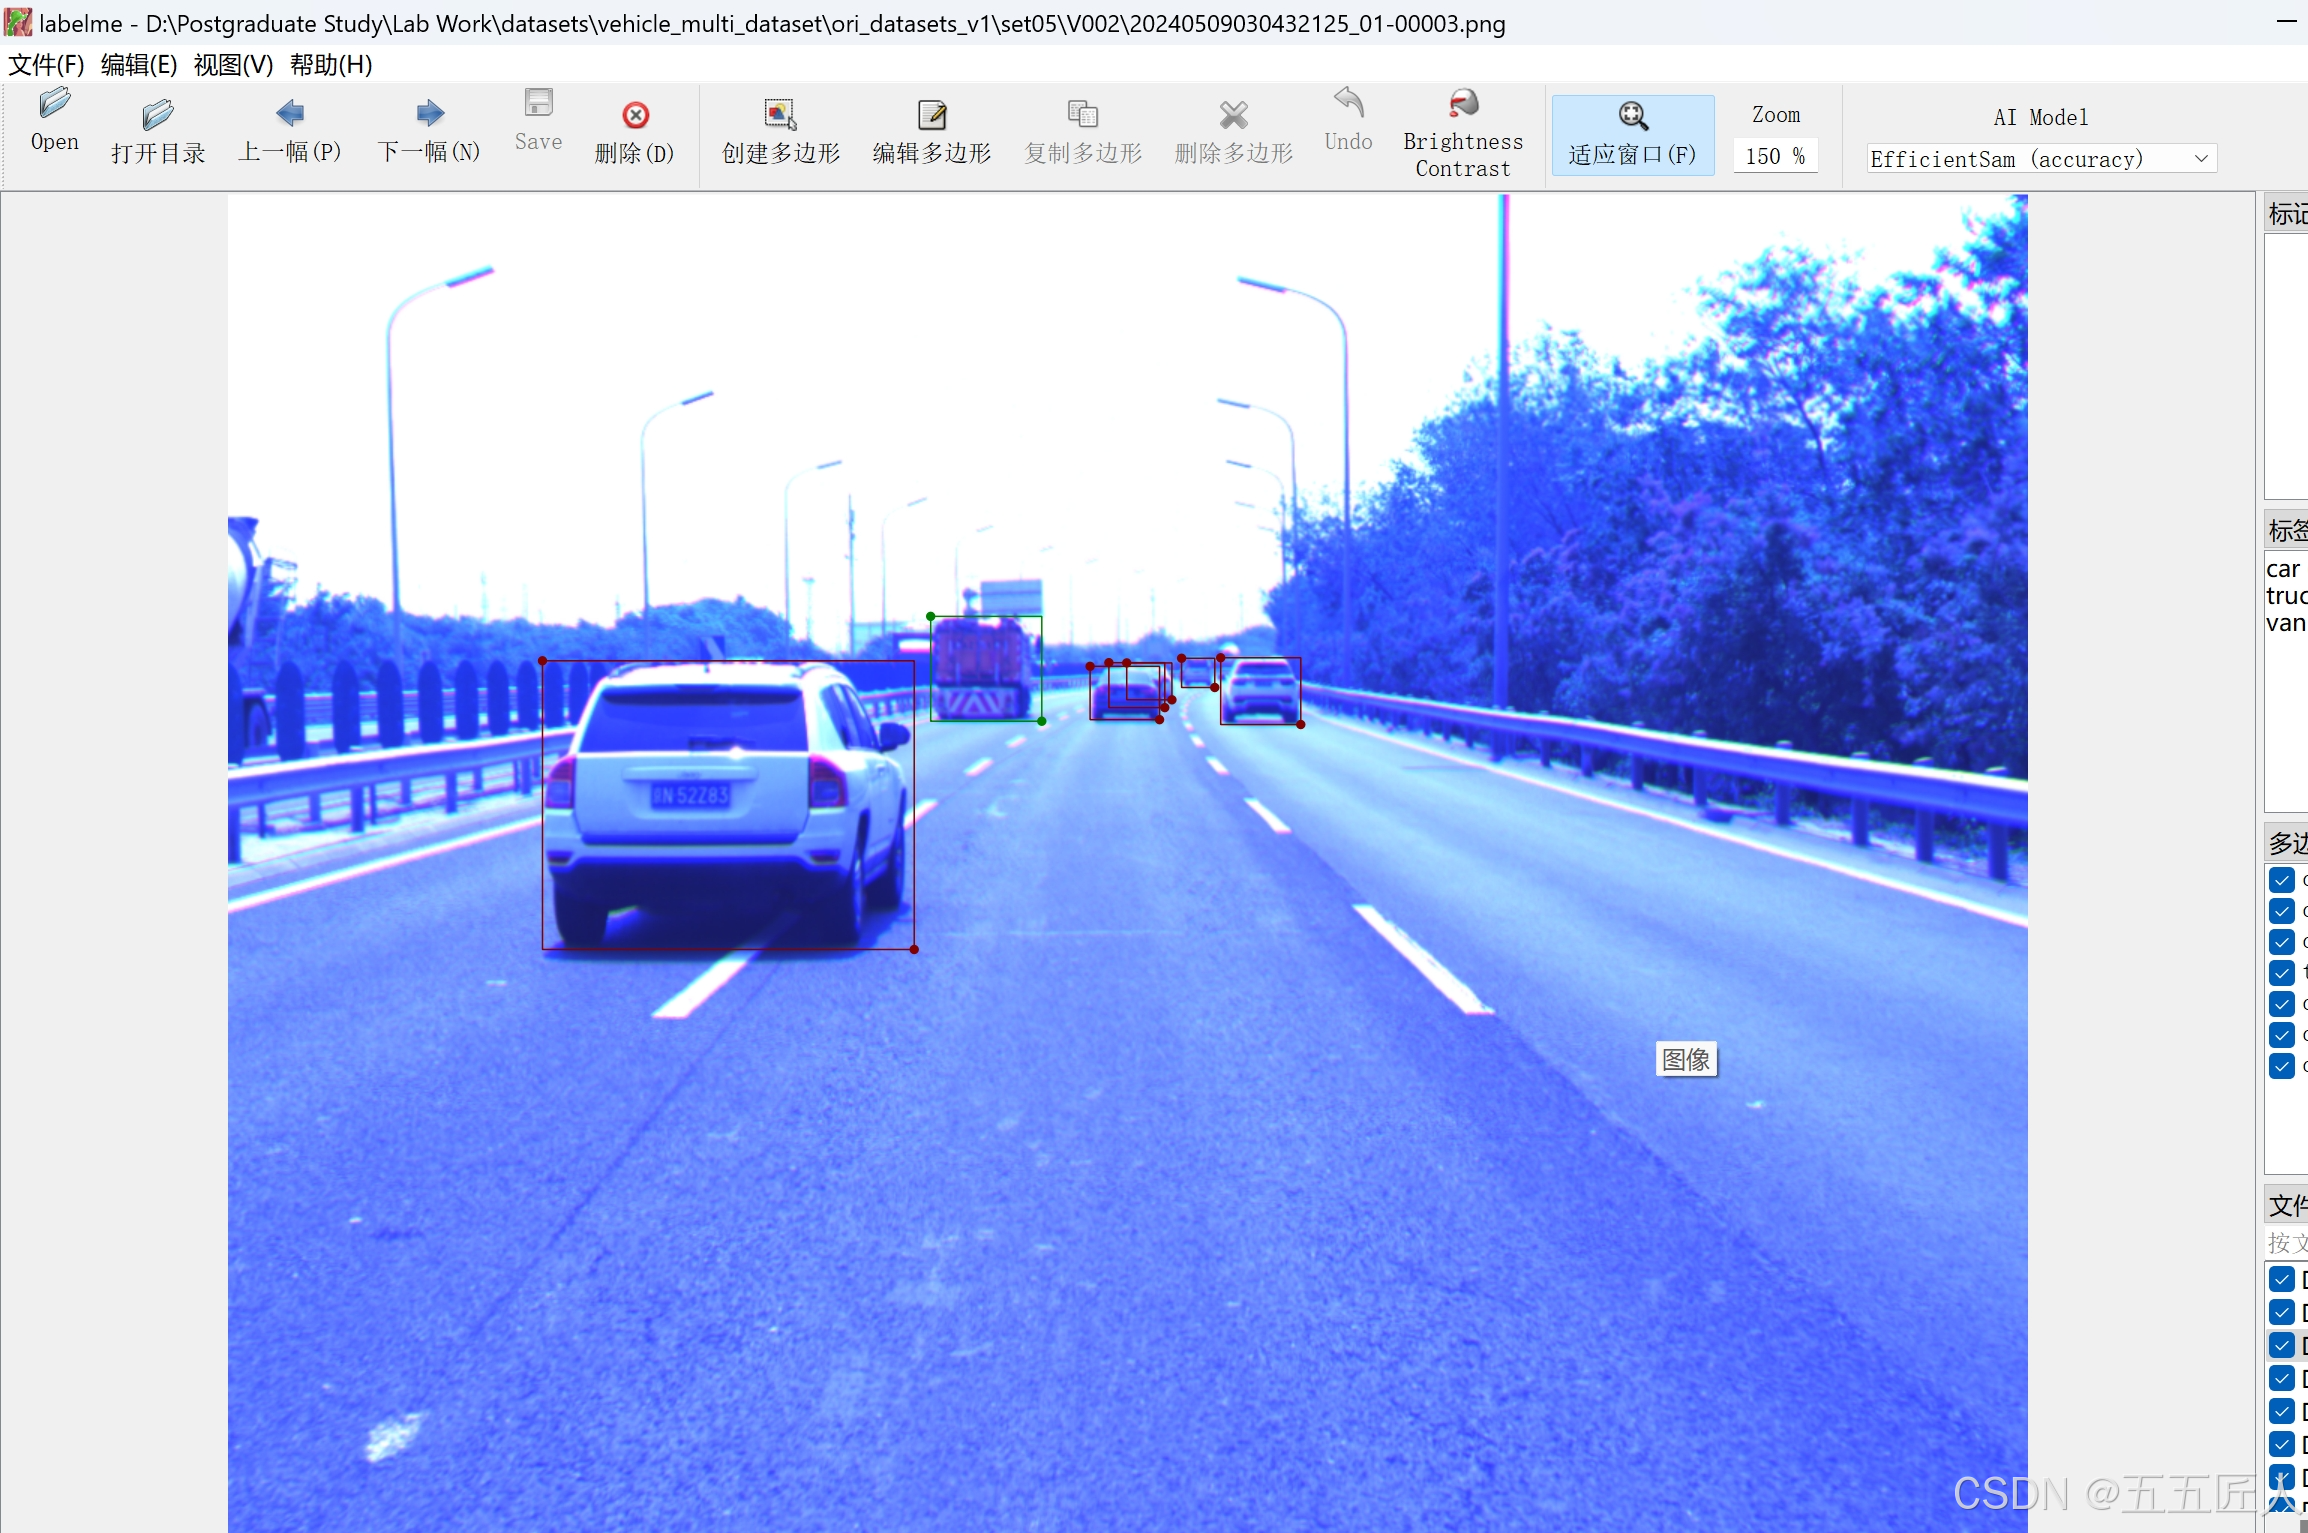The height and width of the screenshot is (1533, 2308).
Task: Select the create polygons (创建多边形) tool
Action: pos(780,115)
